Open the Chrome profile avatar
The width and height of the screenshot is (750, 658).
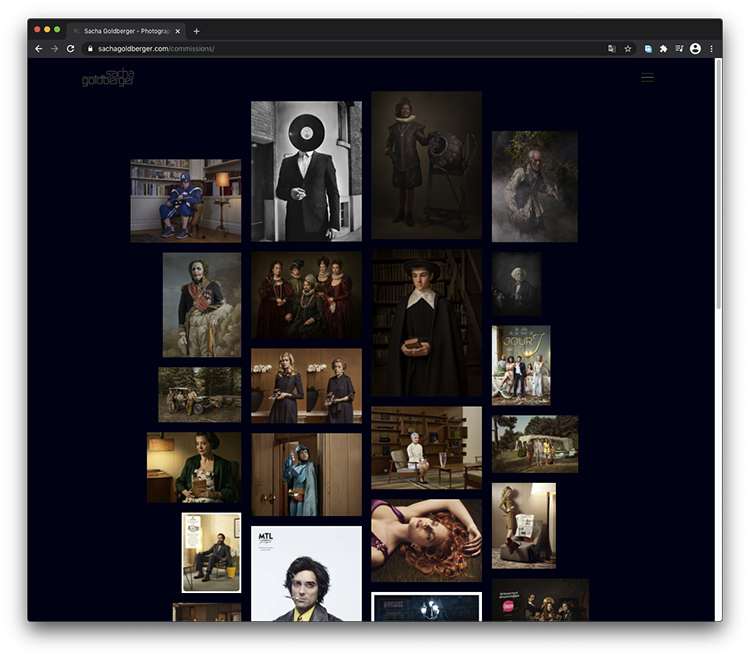695,48
